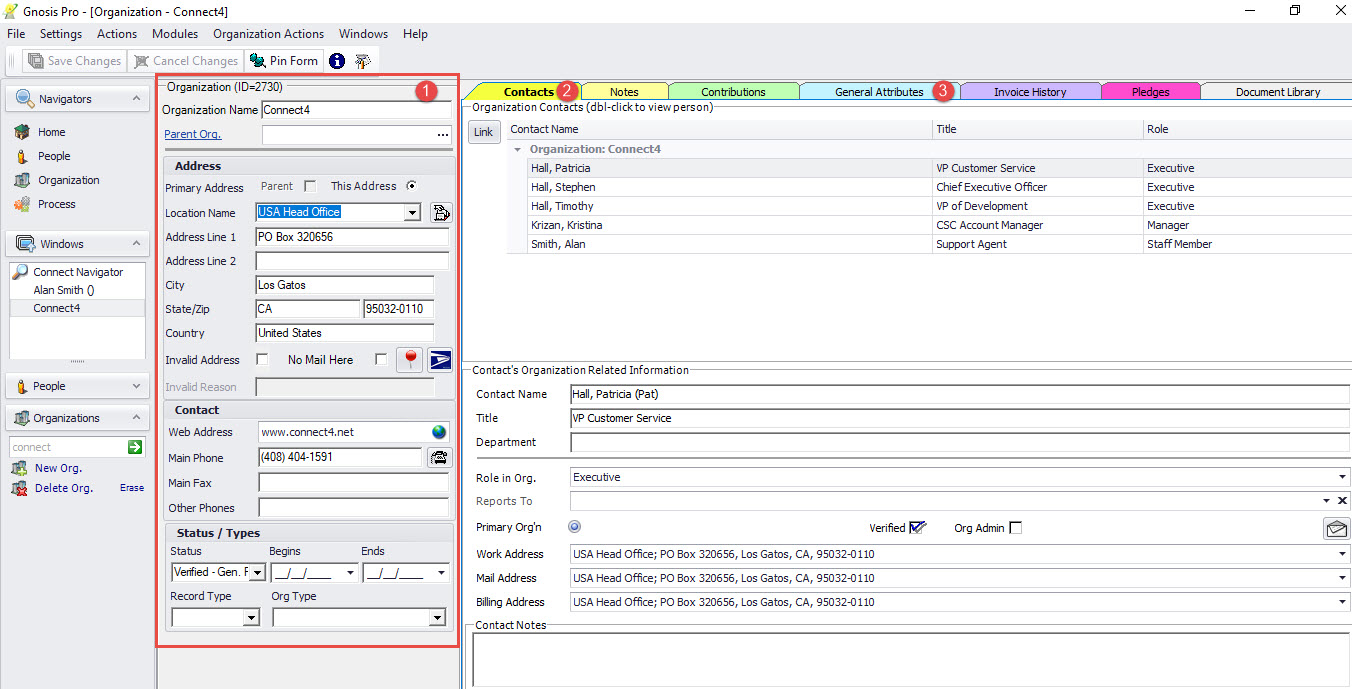The image size is (1352, 689).
Task: Open the Location Name dropdown
Action: pos(412,212)
